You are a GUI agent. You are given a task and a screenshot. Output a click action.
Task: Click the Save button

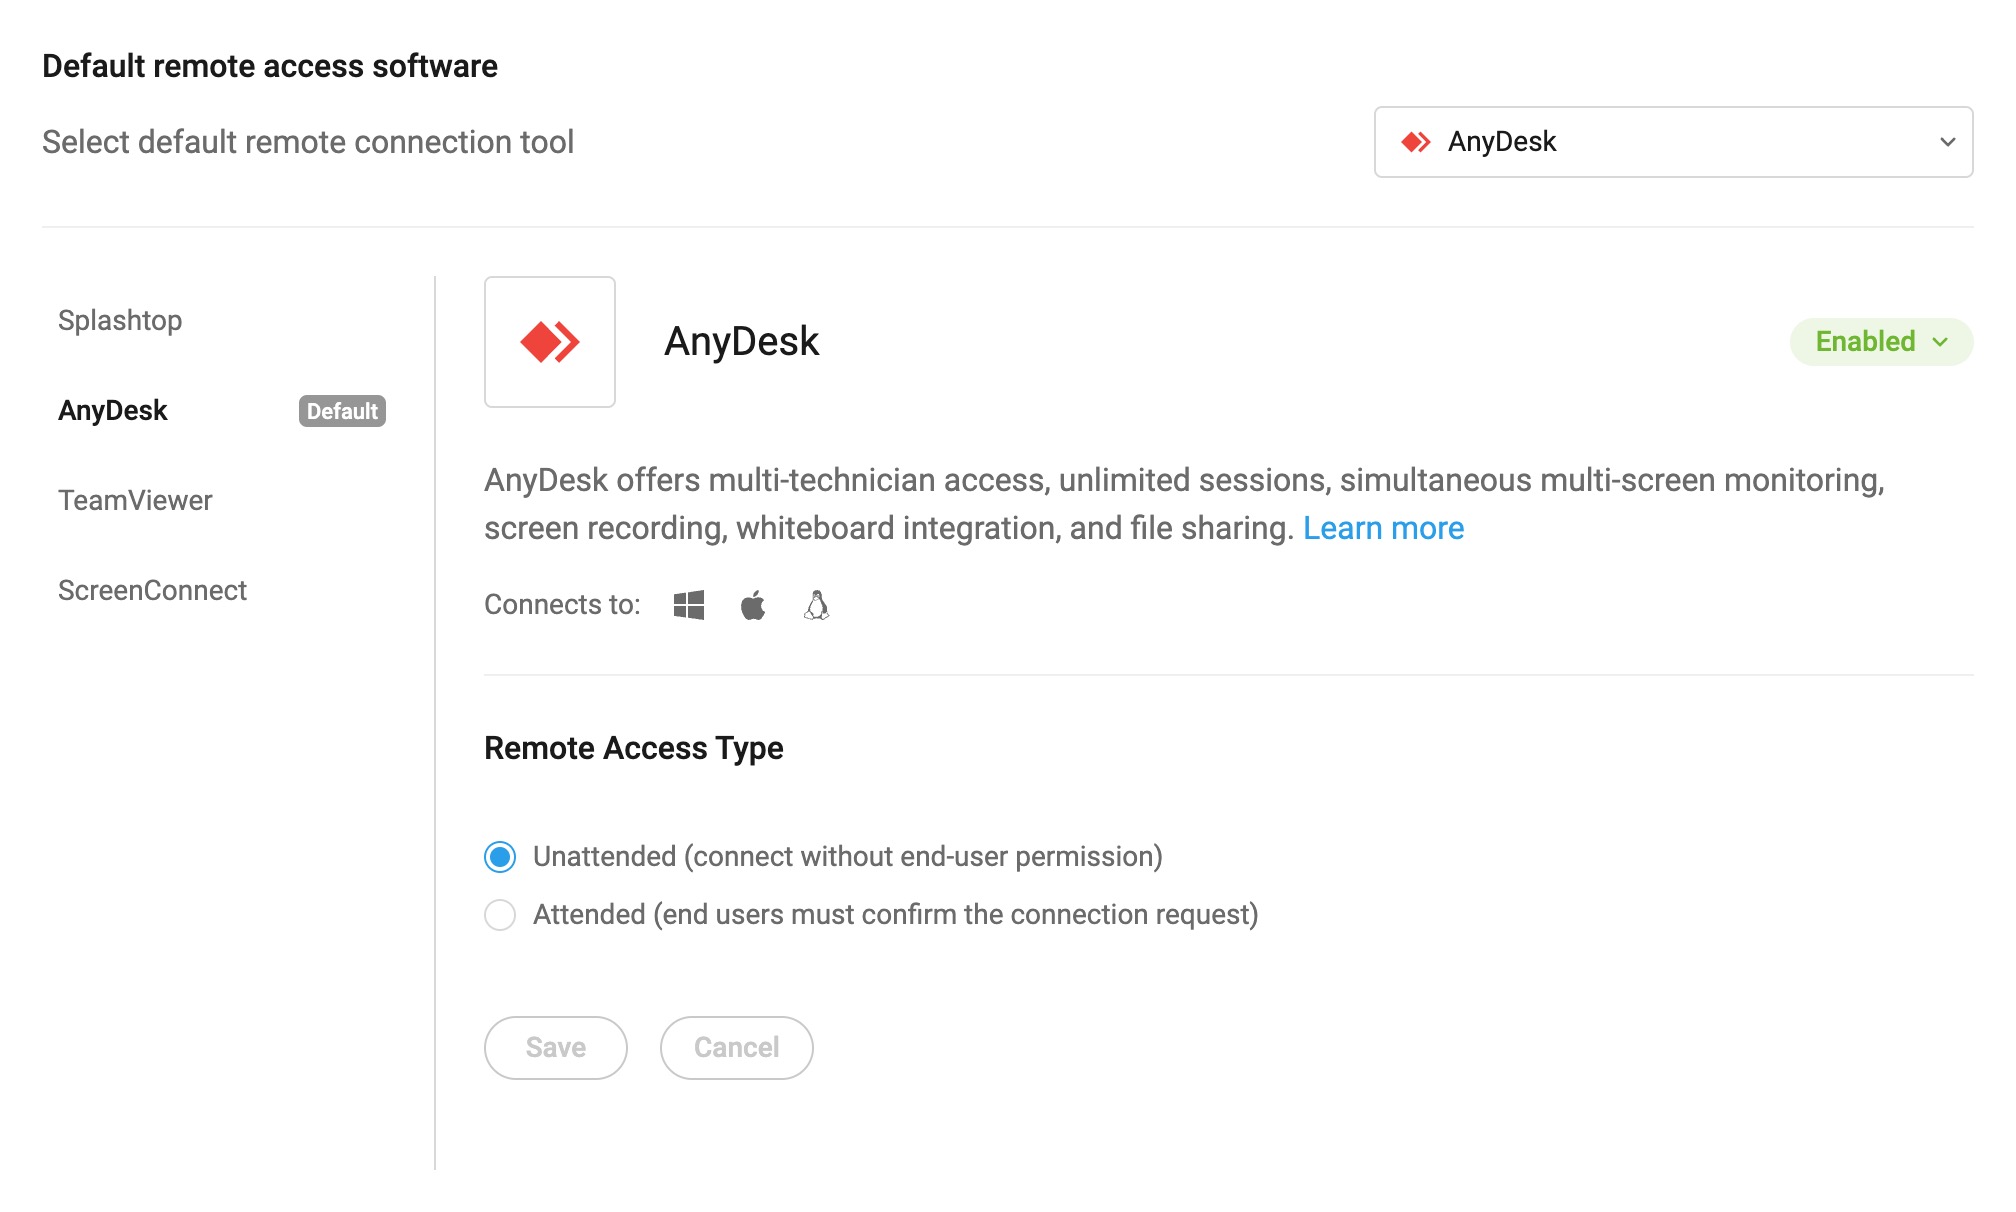click(x=555, y=1047)
